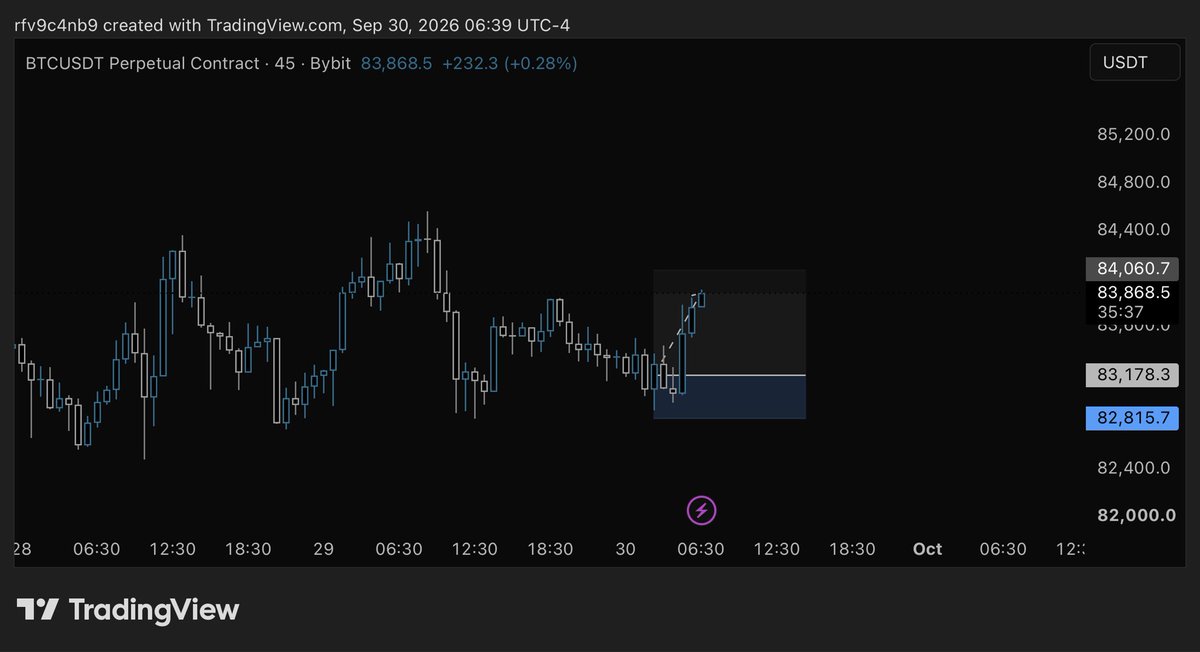Click the 84,800.0 price axis label

click(x=1133, y=182)
